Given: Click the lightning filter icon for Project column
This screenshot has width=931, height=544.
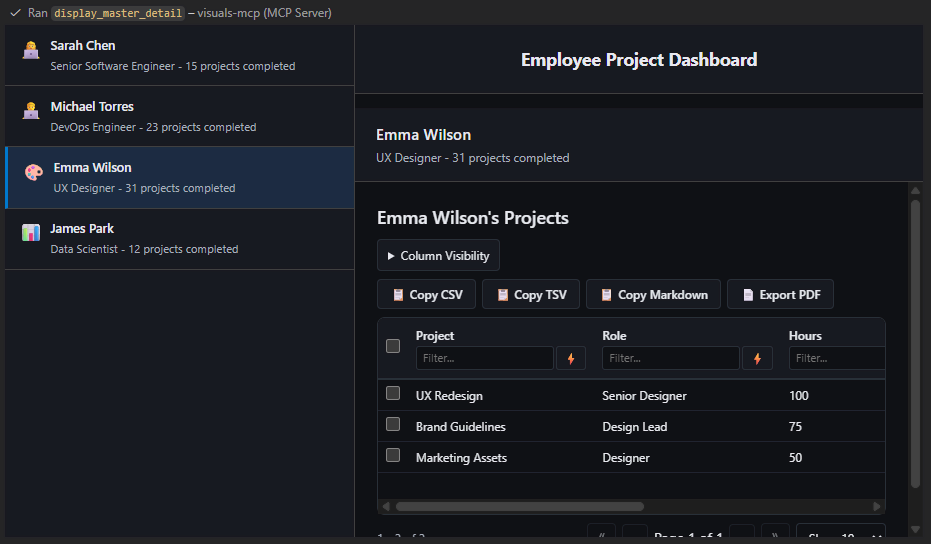Looking at the screenshot, I should tap(571, 358).
